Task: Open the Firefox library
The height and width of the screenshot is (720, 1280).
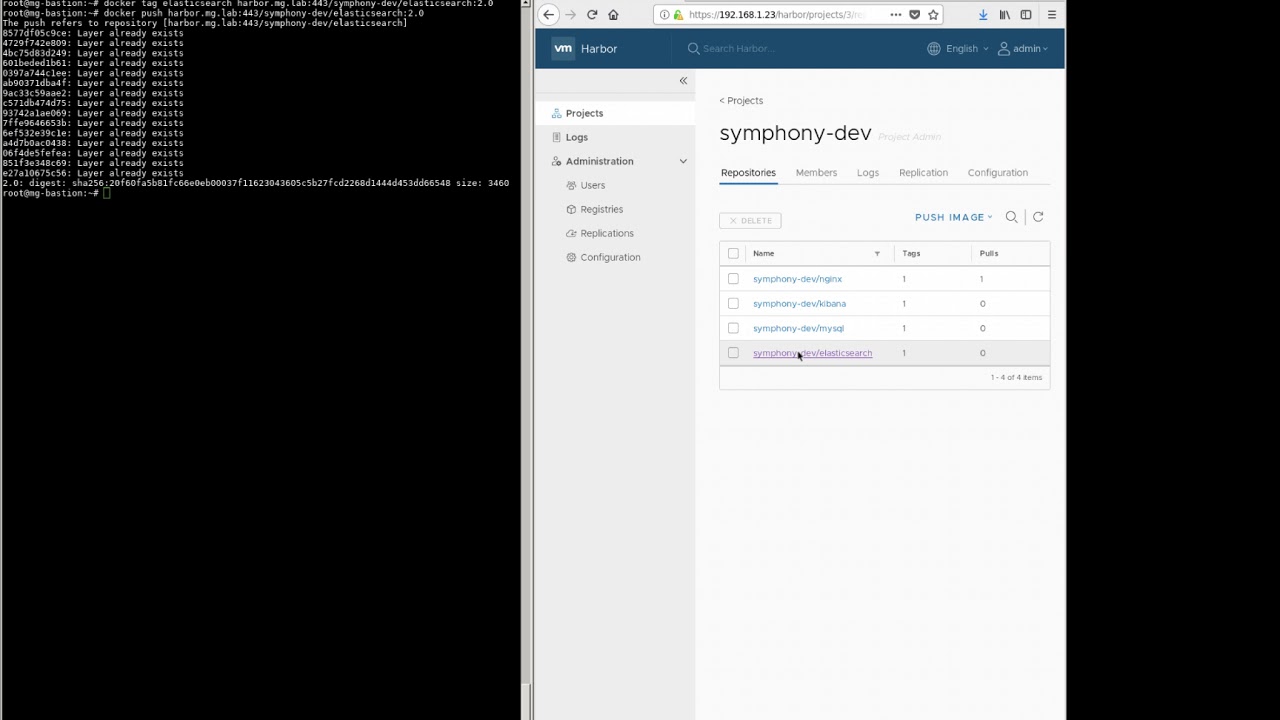Action: click(1005, 15)
